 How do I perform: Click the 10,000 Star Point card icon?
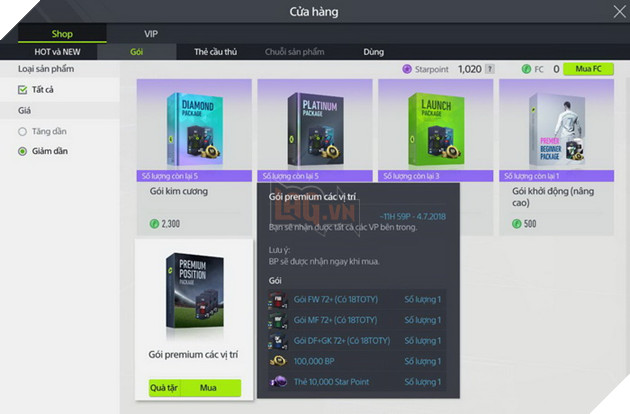(278, 381)
